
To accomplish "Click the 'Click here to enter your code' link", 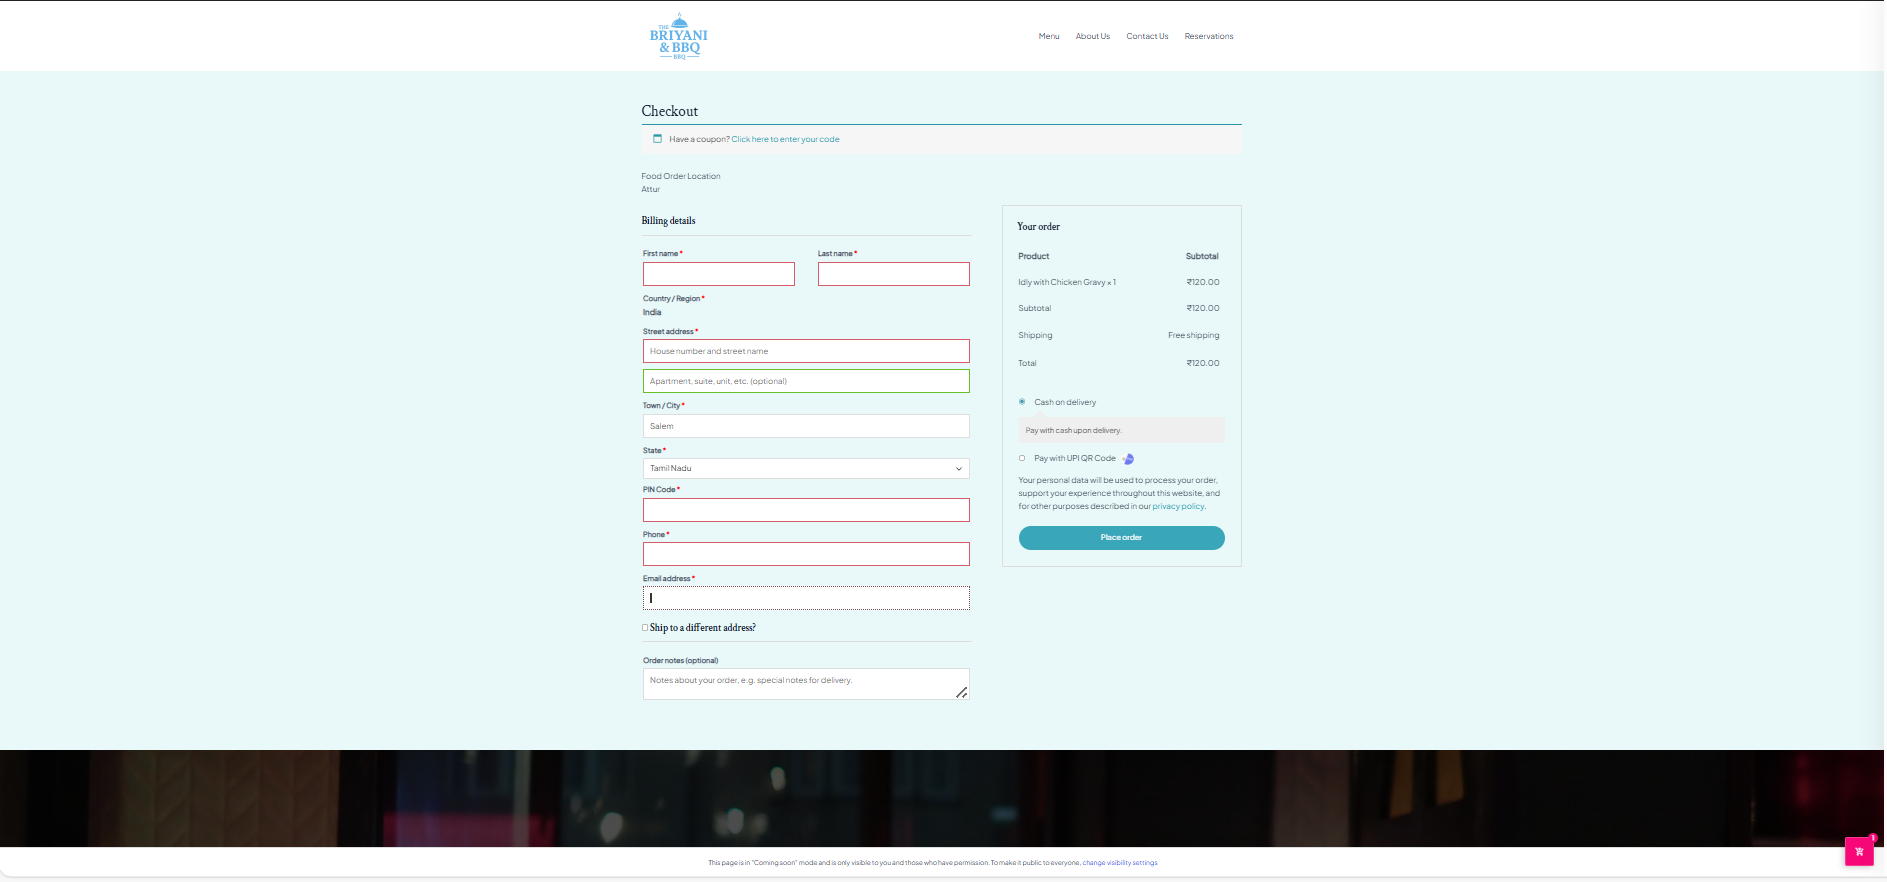I will 785,140.
